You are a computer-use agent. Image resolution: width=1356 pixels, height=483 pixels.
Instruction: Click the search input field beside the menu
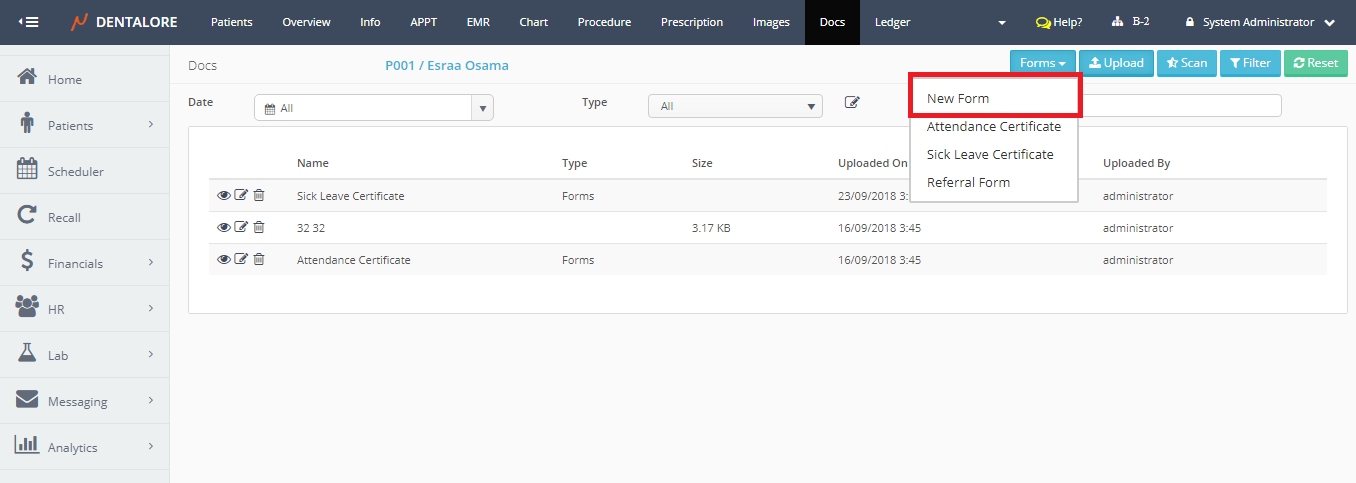(x=1180, y=106)
